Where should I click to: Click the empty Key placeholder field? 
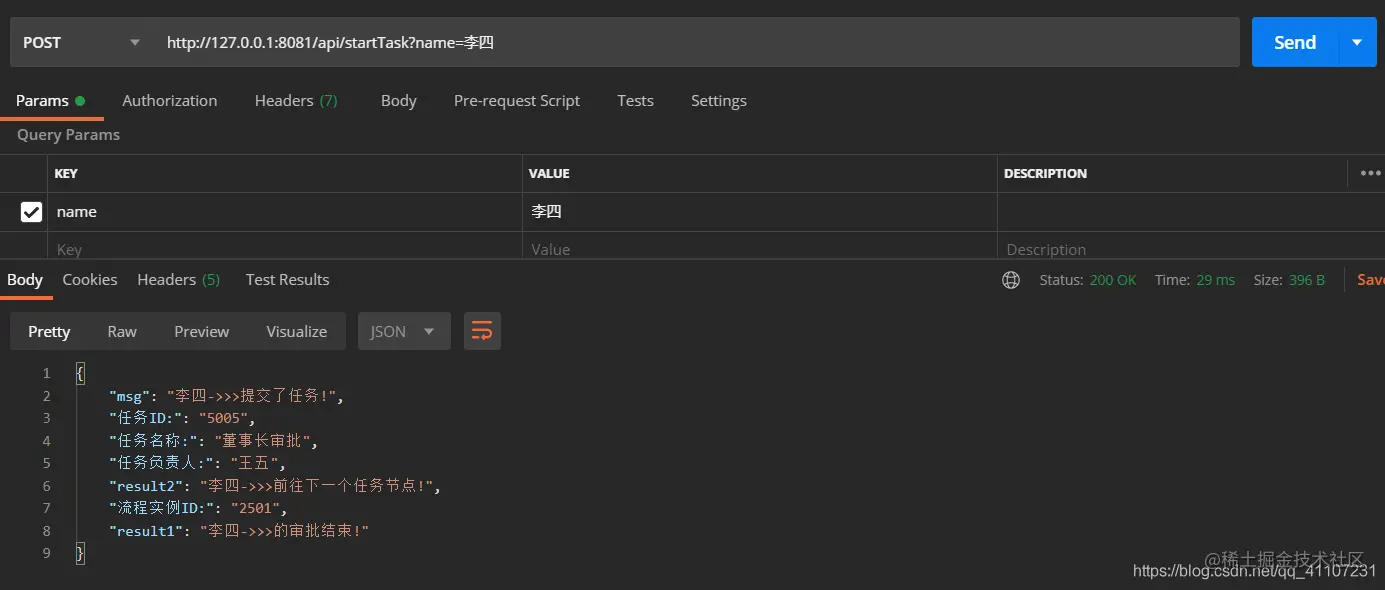[285, 248]
